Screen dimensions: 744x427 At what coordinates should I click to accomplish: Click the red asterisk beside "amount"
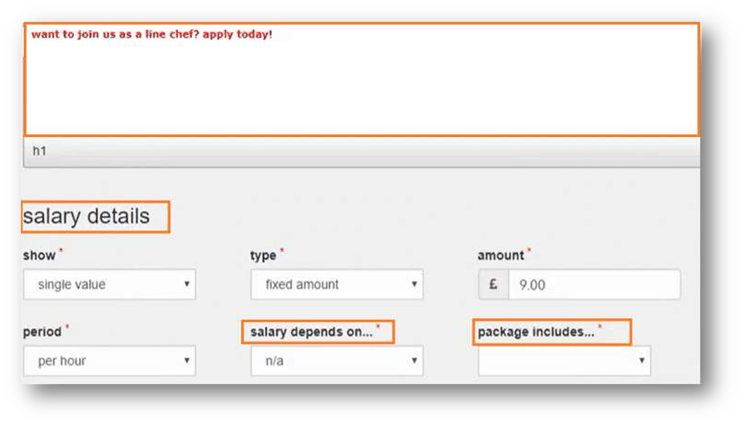point(529,253)
